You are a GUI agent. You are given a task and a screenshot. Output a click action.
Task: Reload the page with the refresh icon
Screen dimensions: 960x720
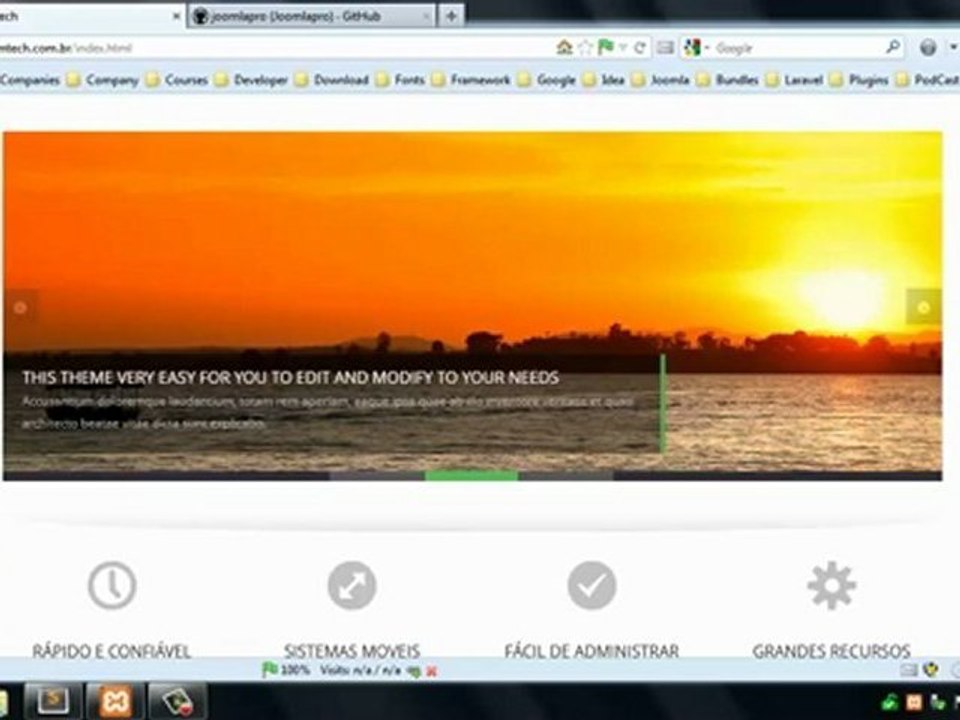click(x=640, y=47)
